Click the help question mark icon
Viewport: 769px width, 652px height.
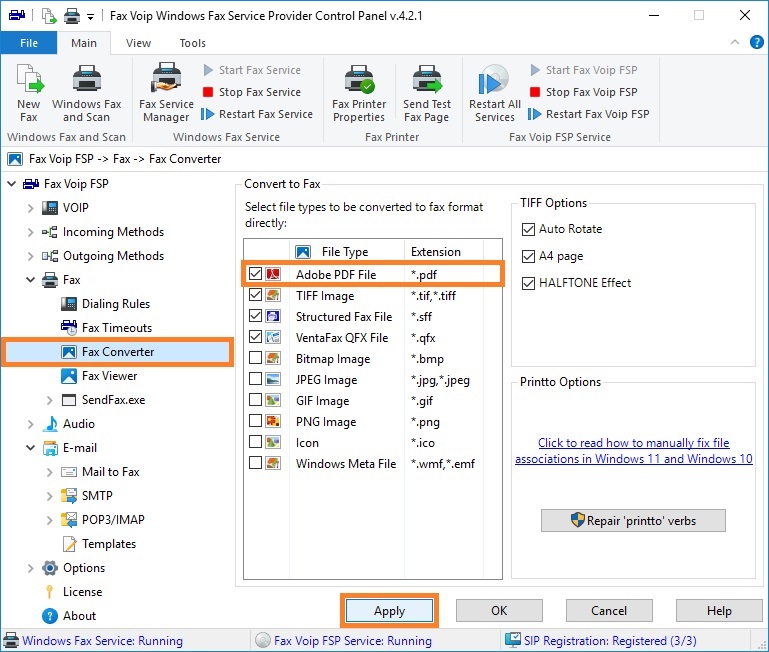tap(756, 43)
